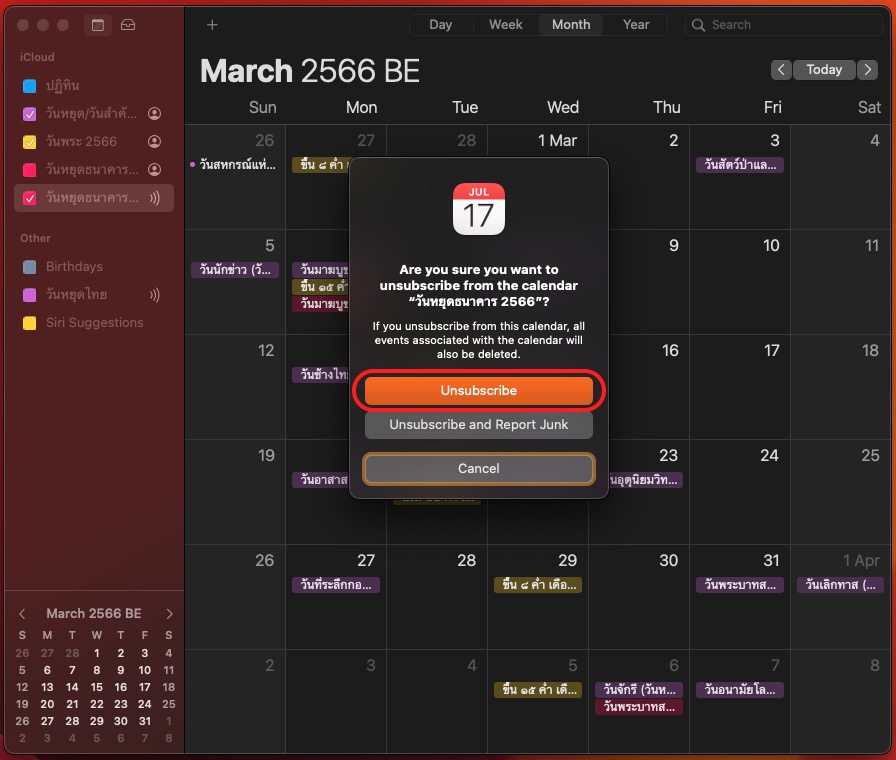The image size is (896, 760).
Task: Click the orange Unsubscribe button
Action: click(478, 390)
